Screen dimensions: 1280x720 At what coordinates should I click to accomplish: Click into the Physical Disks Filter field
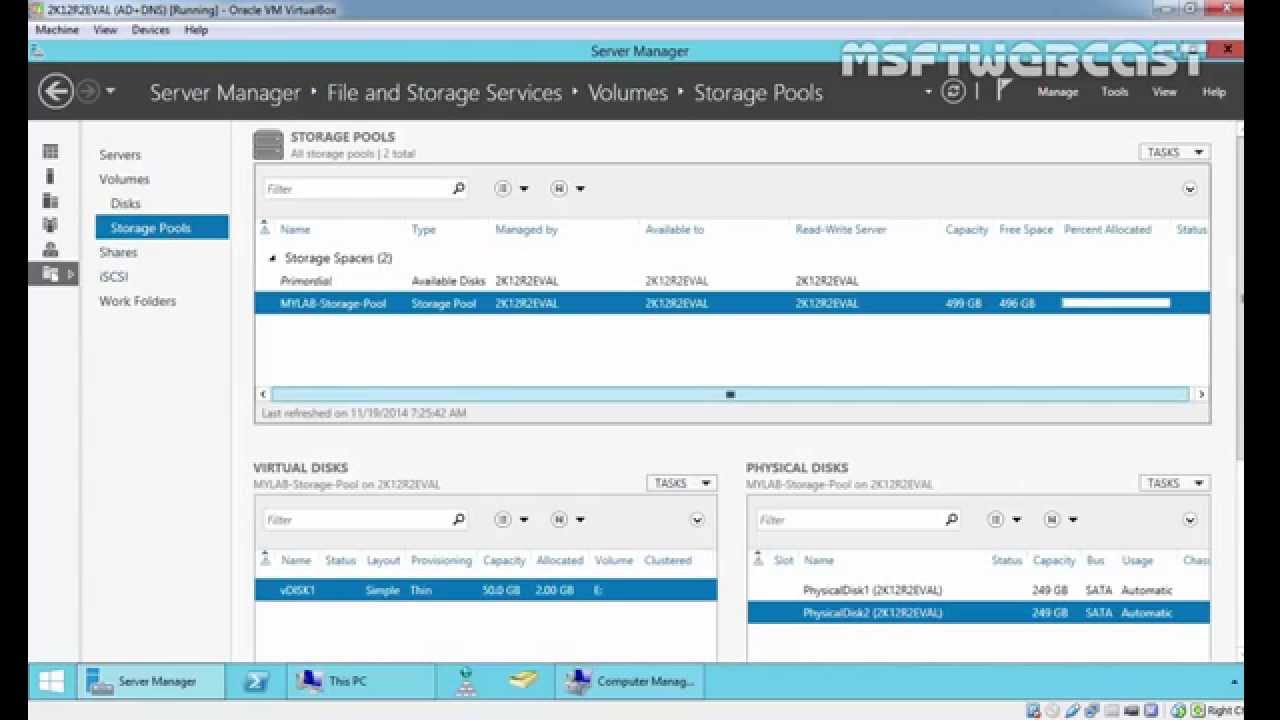click(x=851, y=519)
